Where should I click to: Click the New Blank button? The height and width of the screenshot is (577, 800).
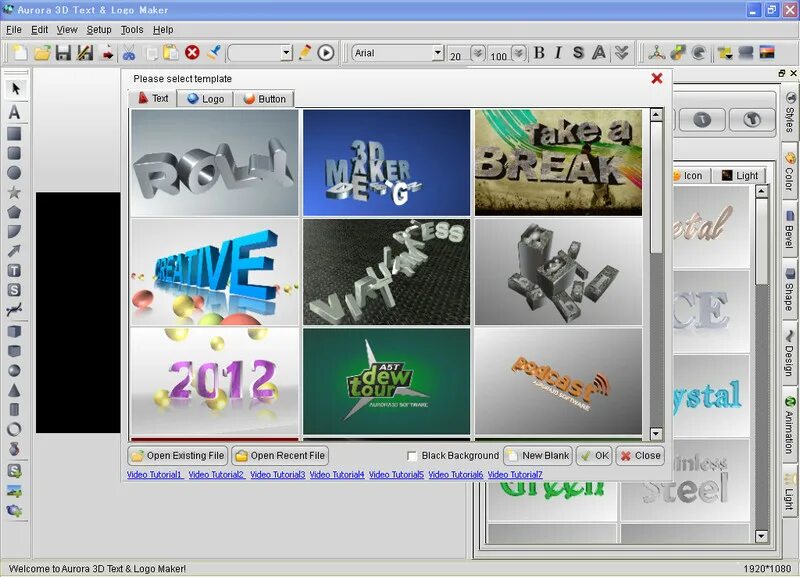coord(538,456)
